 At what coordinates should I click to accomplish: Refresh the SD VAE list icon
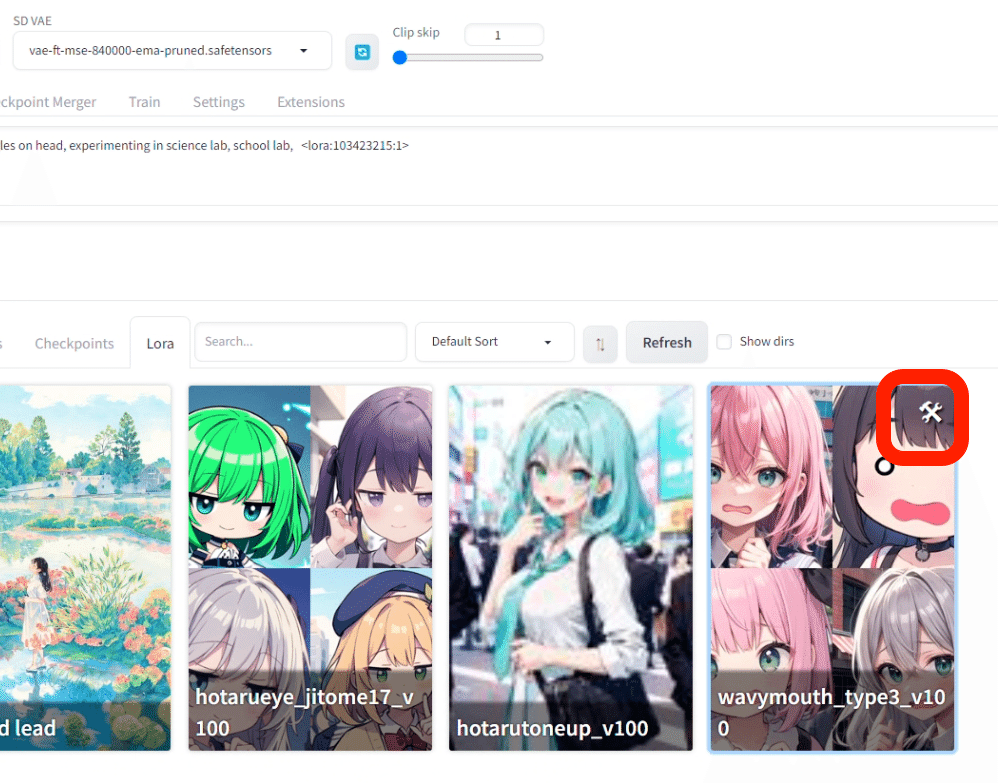coord(362,52)
